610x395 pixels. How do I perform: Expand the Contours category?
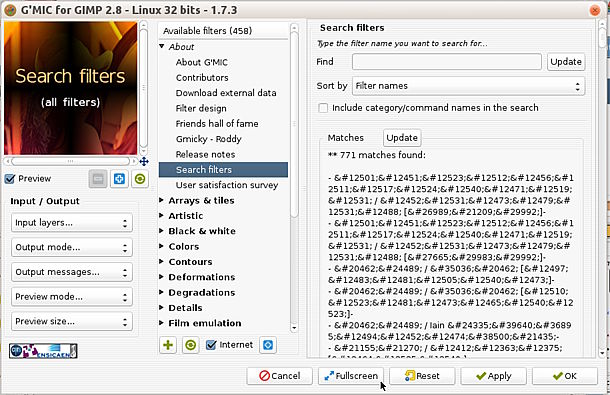coord(161,261)
